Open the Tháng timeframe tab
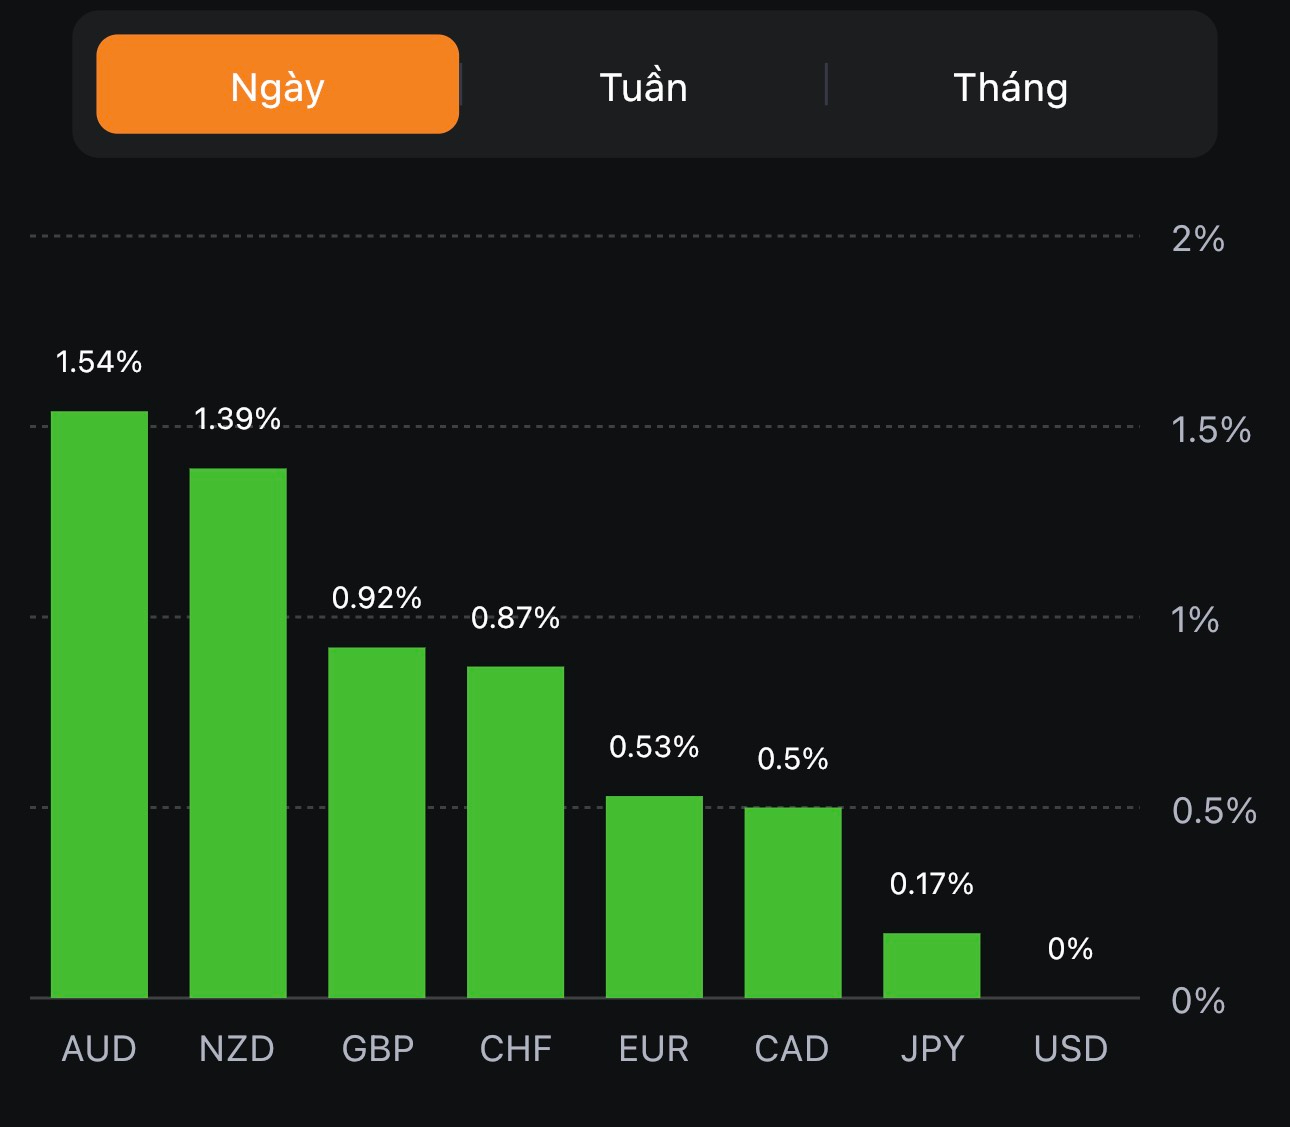Viewport: 1290px width, 1127px height. 1010,87
